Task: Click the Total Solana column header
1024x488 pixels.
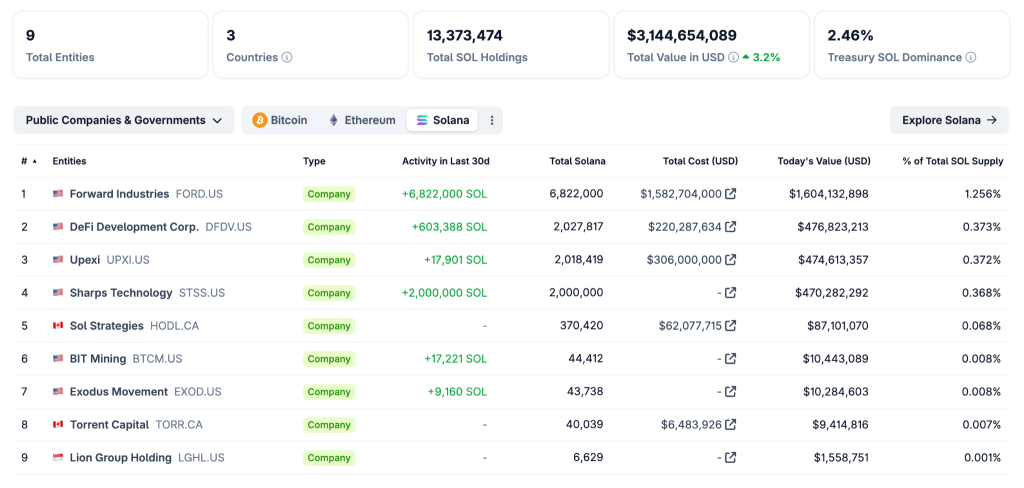Action: 577,161
